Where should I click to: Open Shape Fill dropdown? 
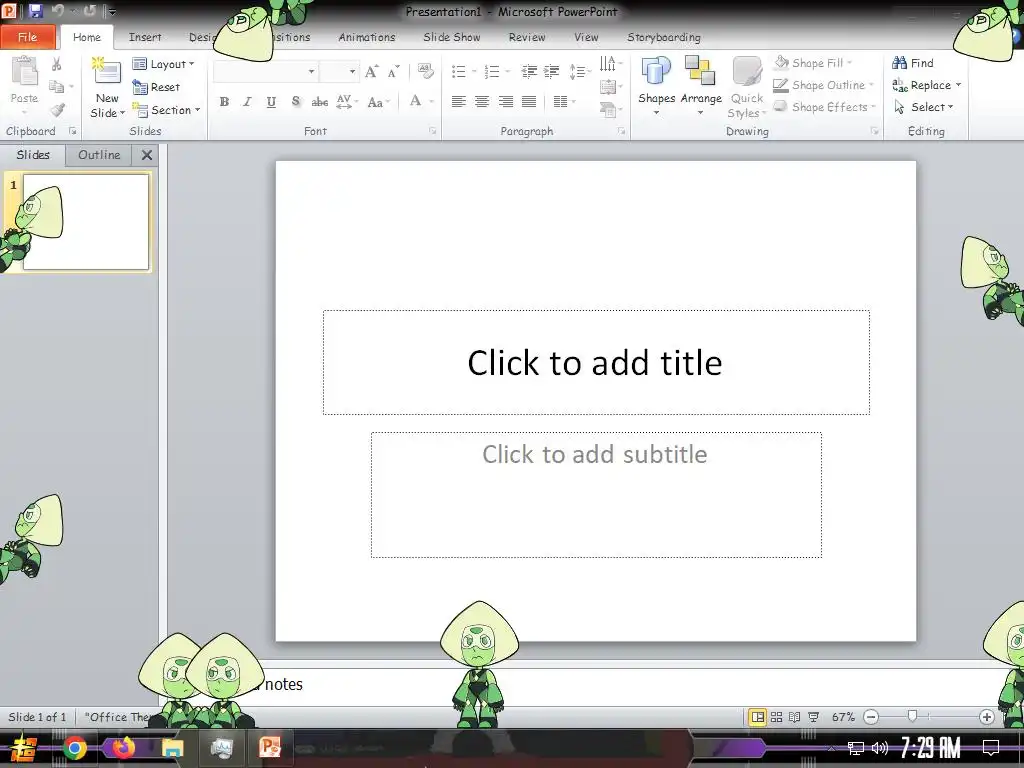(814, 63)
